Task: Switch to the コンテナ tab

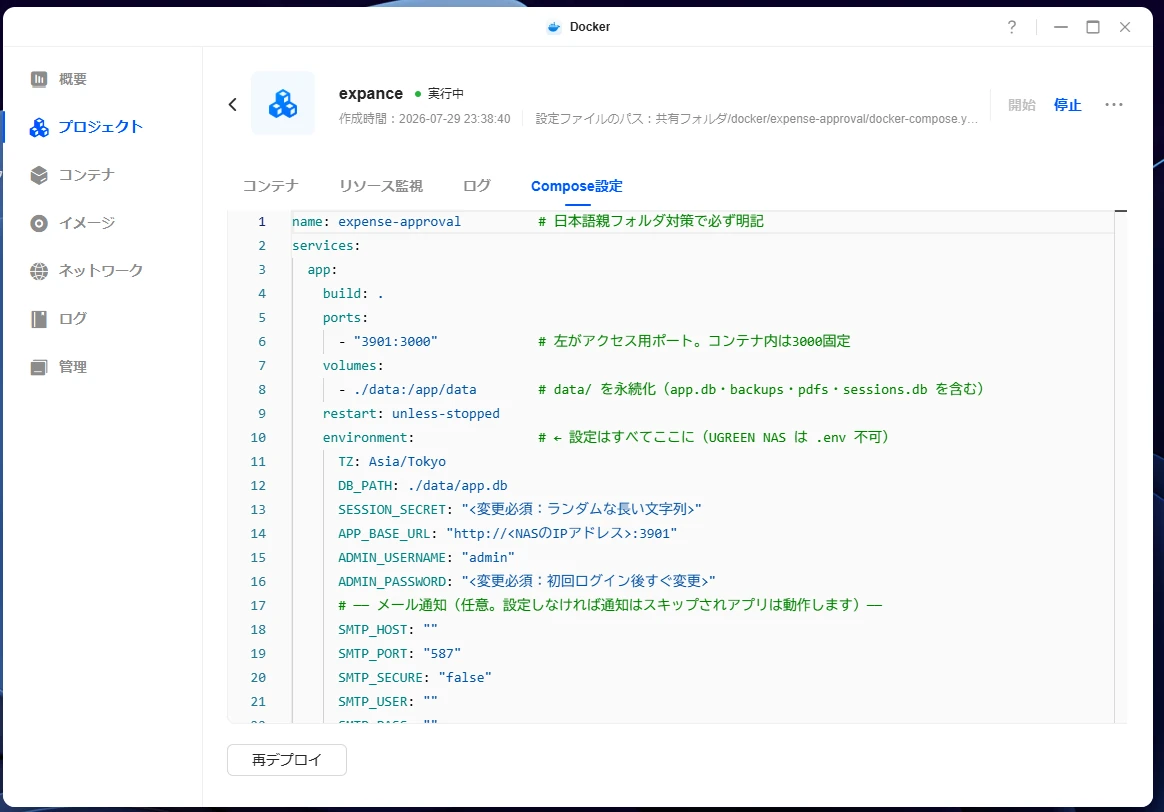Action: point(271,186)
